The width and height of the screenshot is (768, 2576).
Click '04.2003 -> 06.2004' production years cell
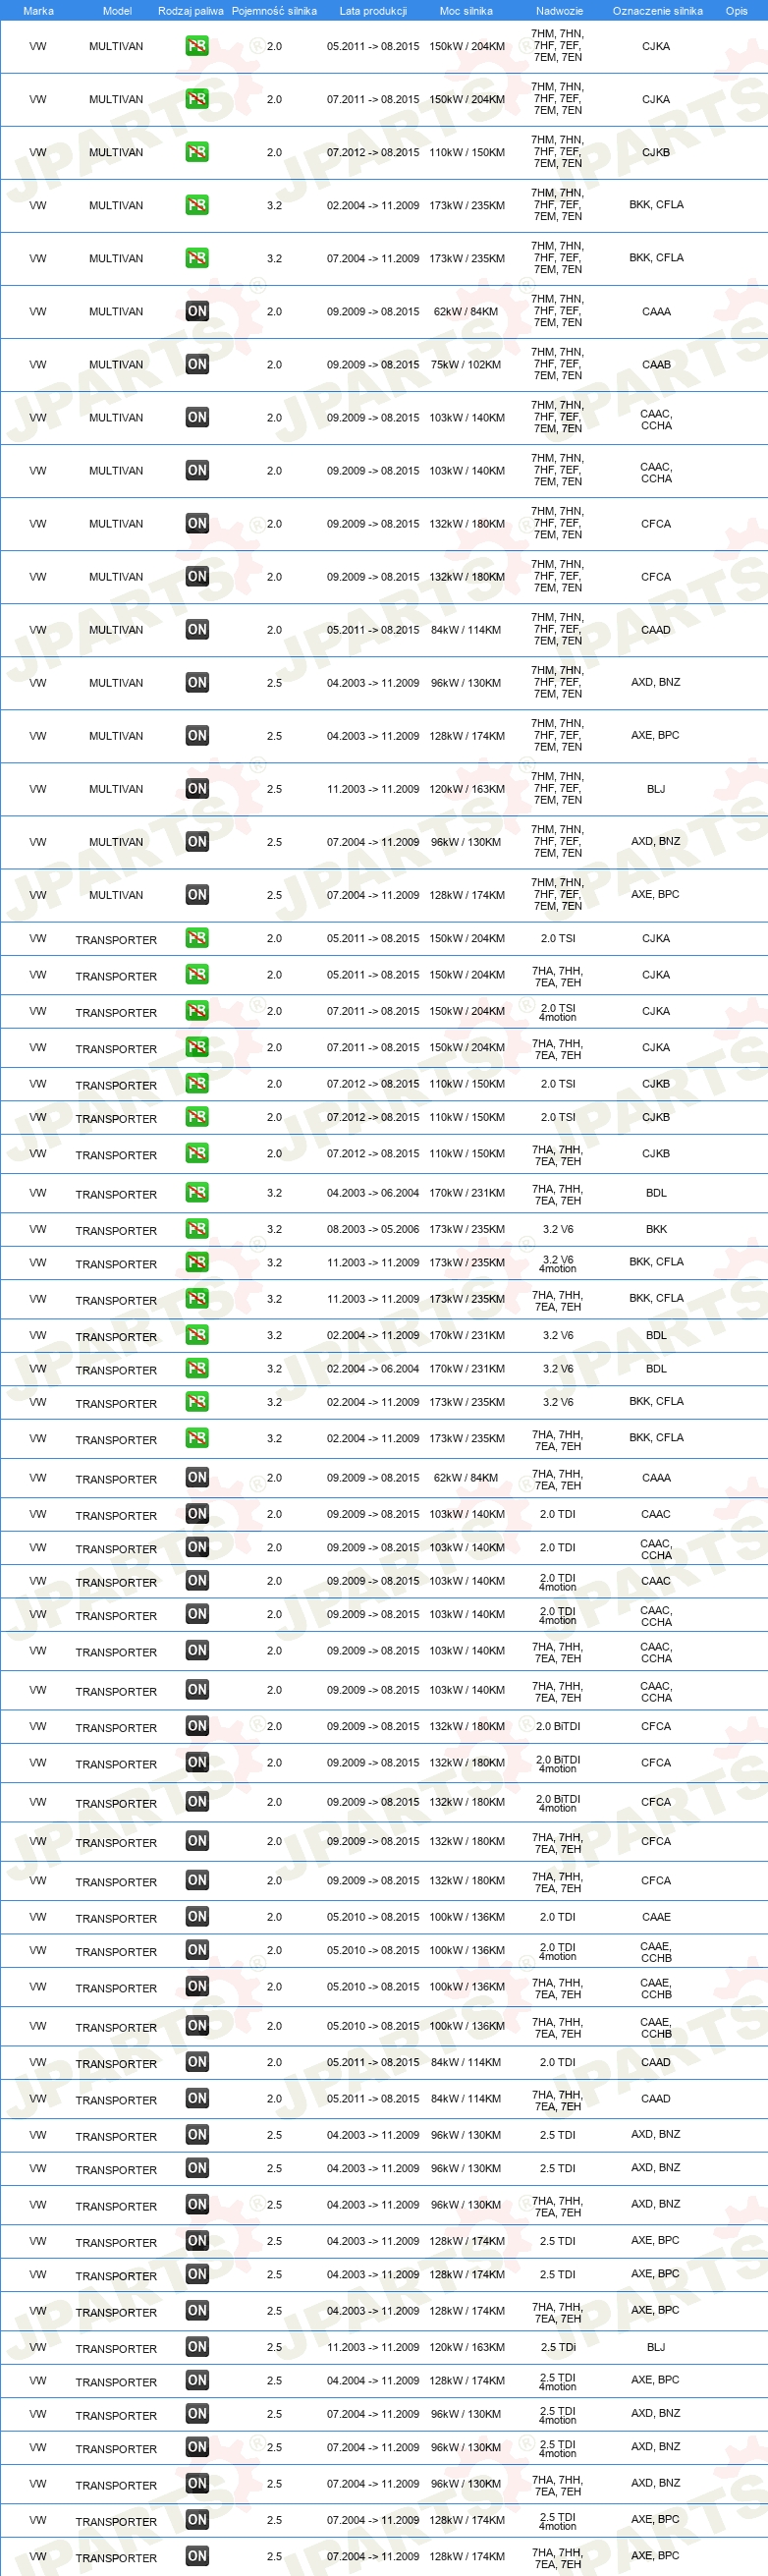click(x=373, y=1192)
